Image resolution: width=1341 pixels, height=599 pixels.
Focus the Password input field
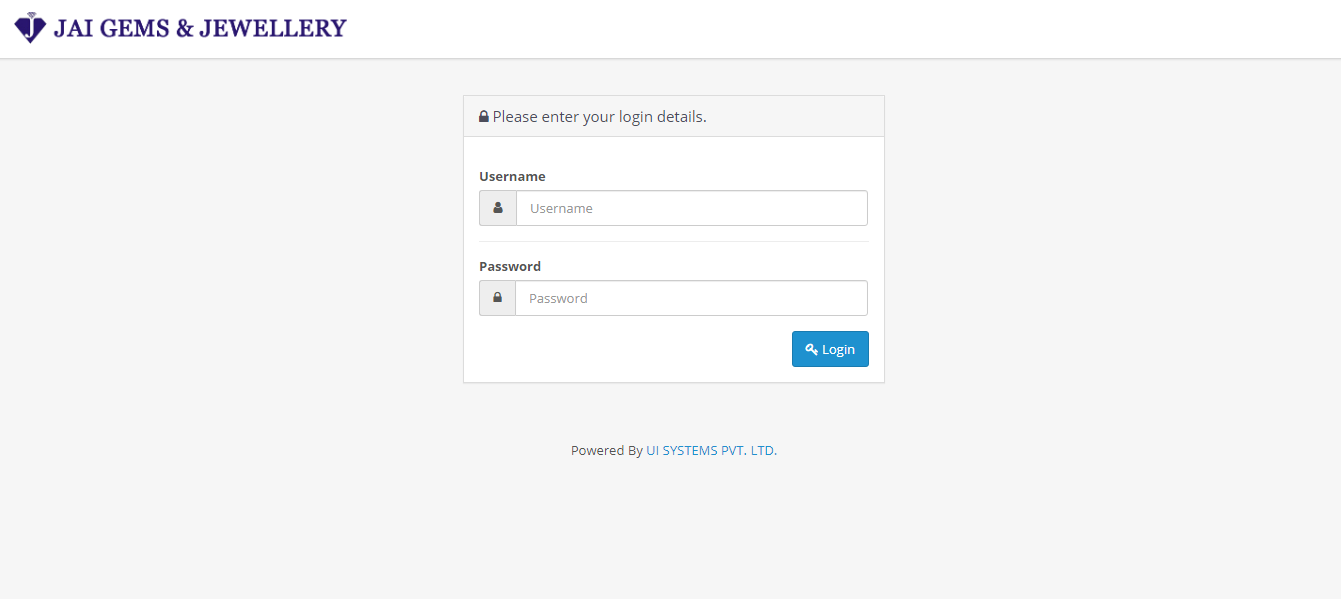tap(691, 298)
